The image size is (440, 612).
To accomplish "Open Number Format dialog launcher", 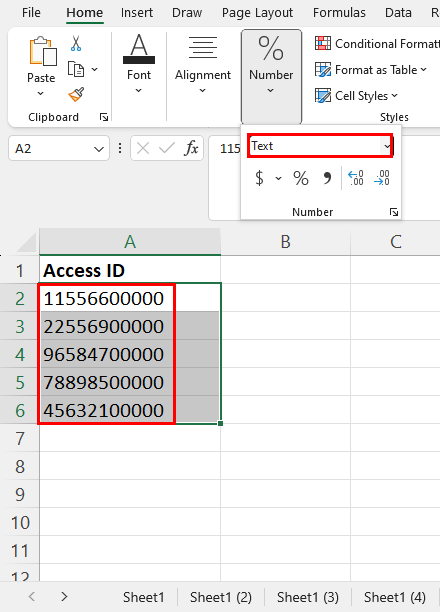I will tap(394, 212).
